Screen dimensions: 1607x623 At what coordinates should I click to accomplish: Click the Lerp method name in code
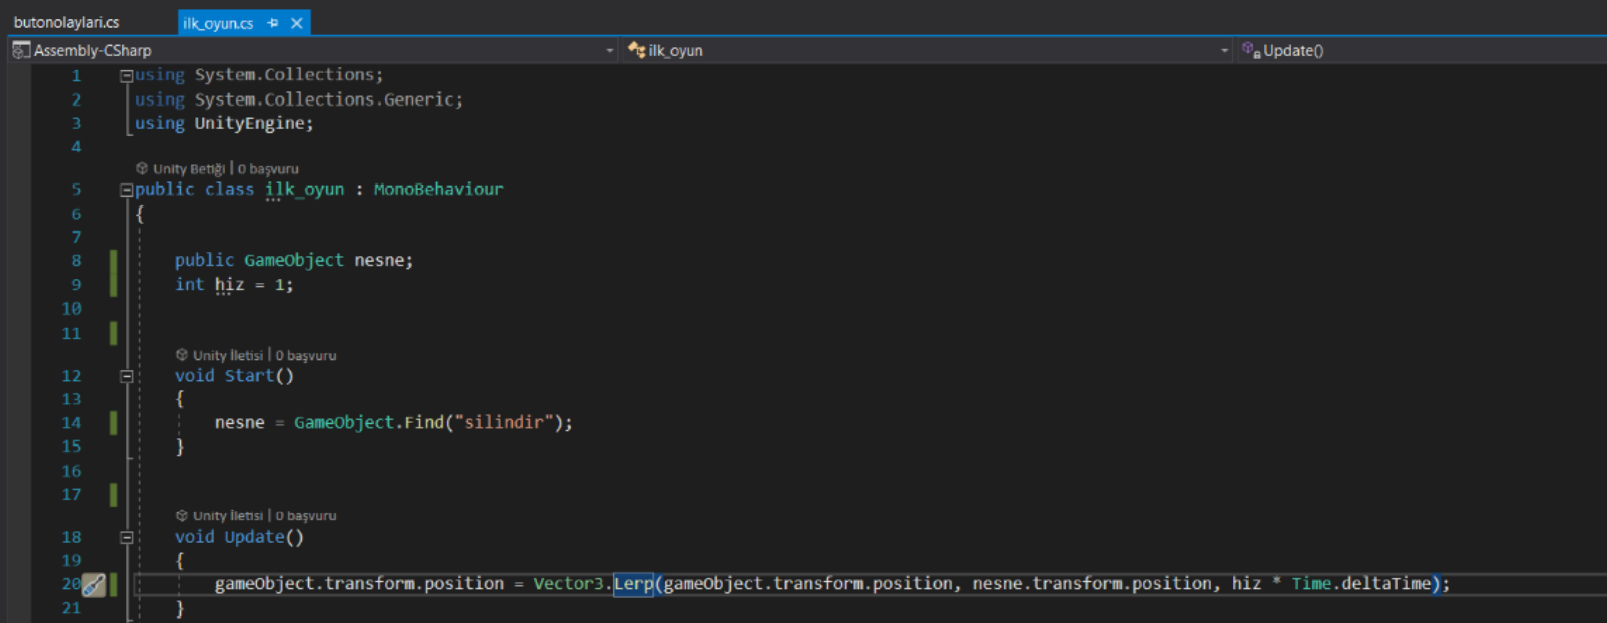(x=633, y=584)
